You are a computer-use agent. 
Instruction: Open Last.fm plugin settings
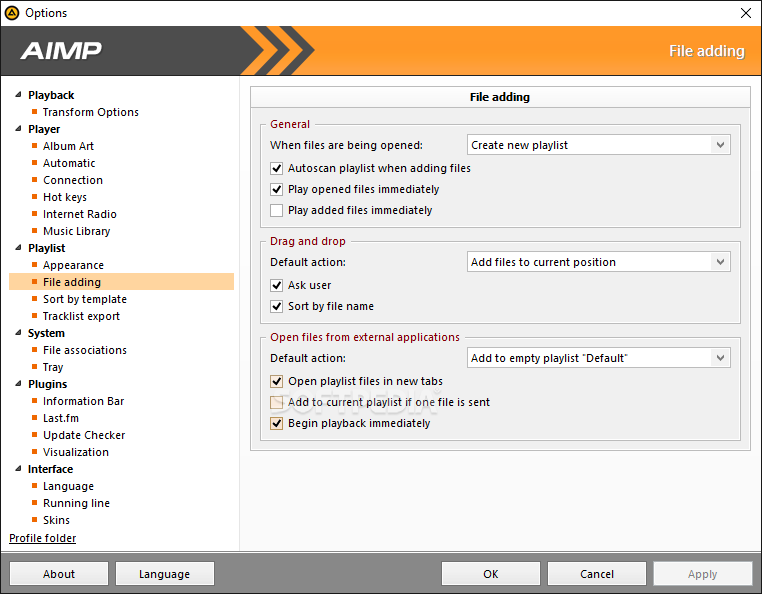pyautogui.click(x=61, y=419)
